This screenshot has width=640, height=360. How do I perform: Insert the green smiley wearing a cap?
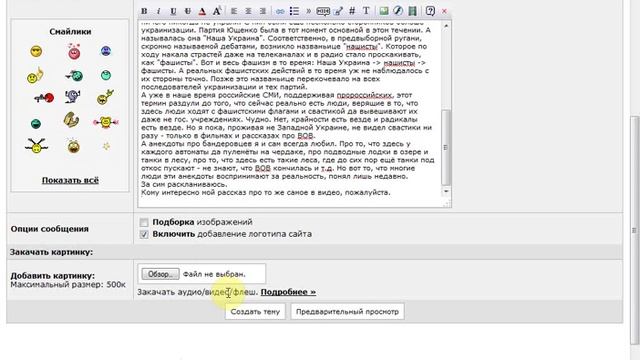coord(74,75)
